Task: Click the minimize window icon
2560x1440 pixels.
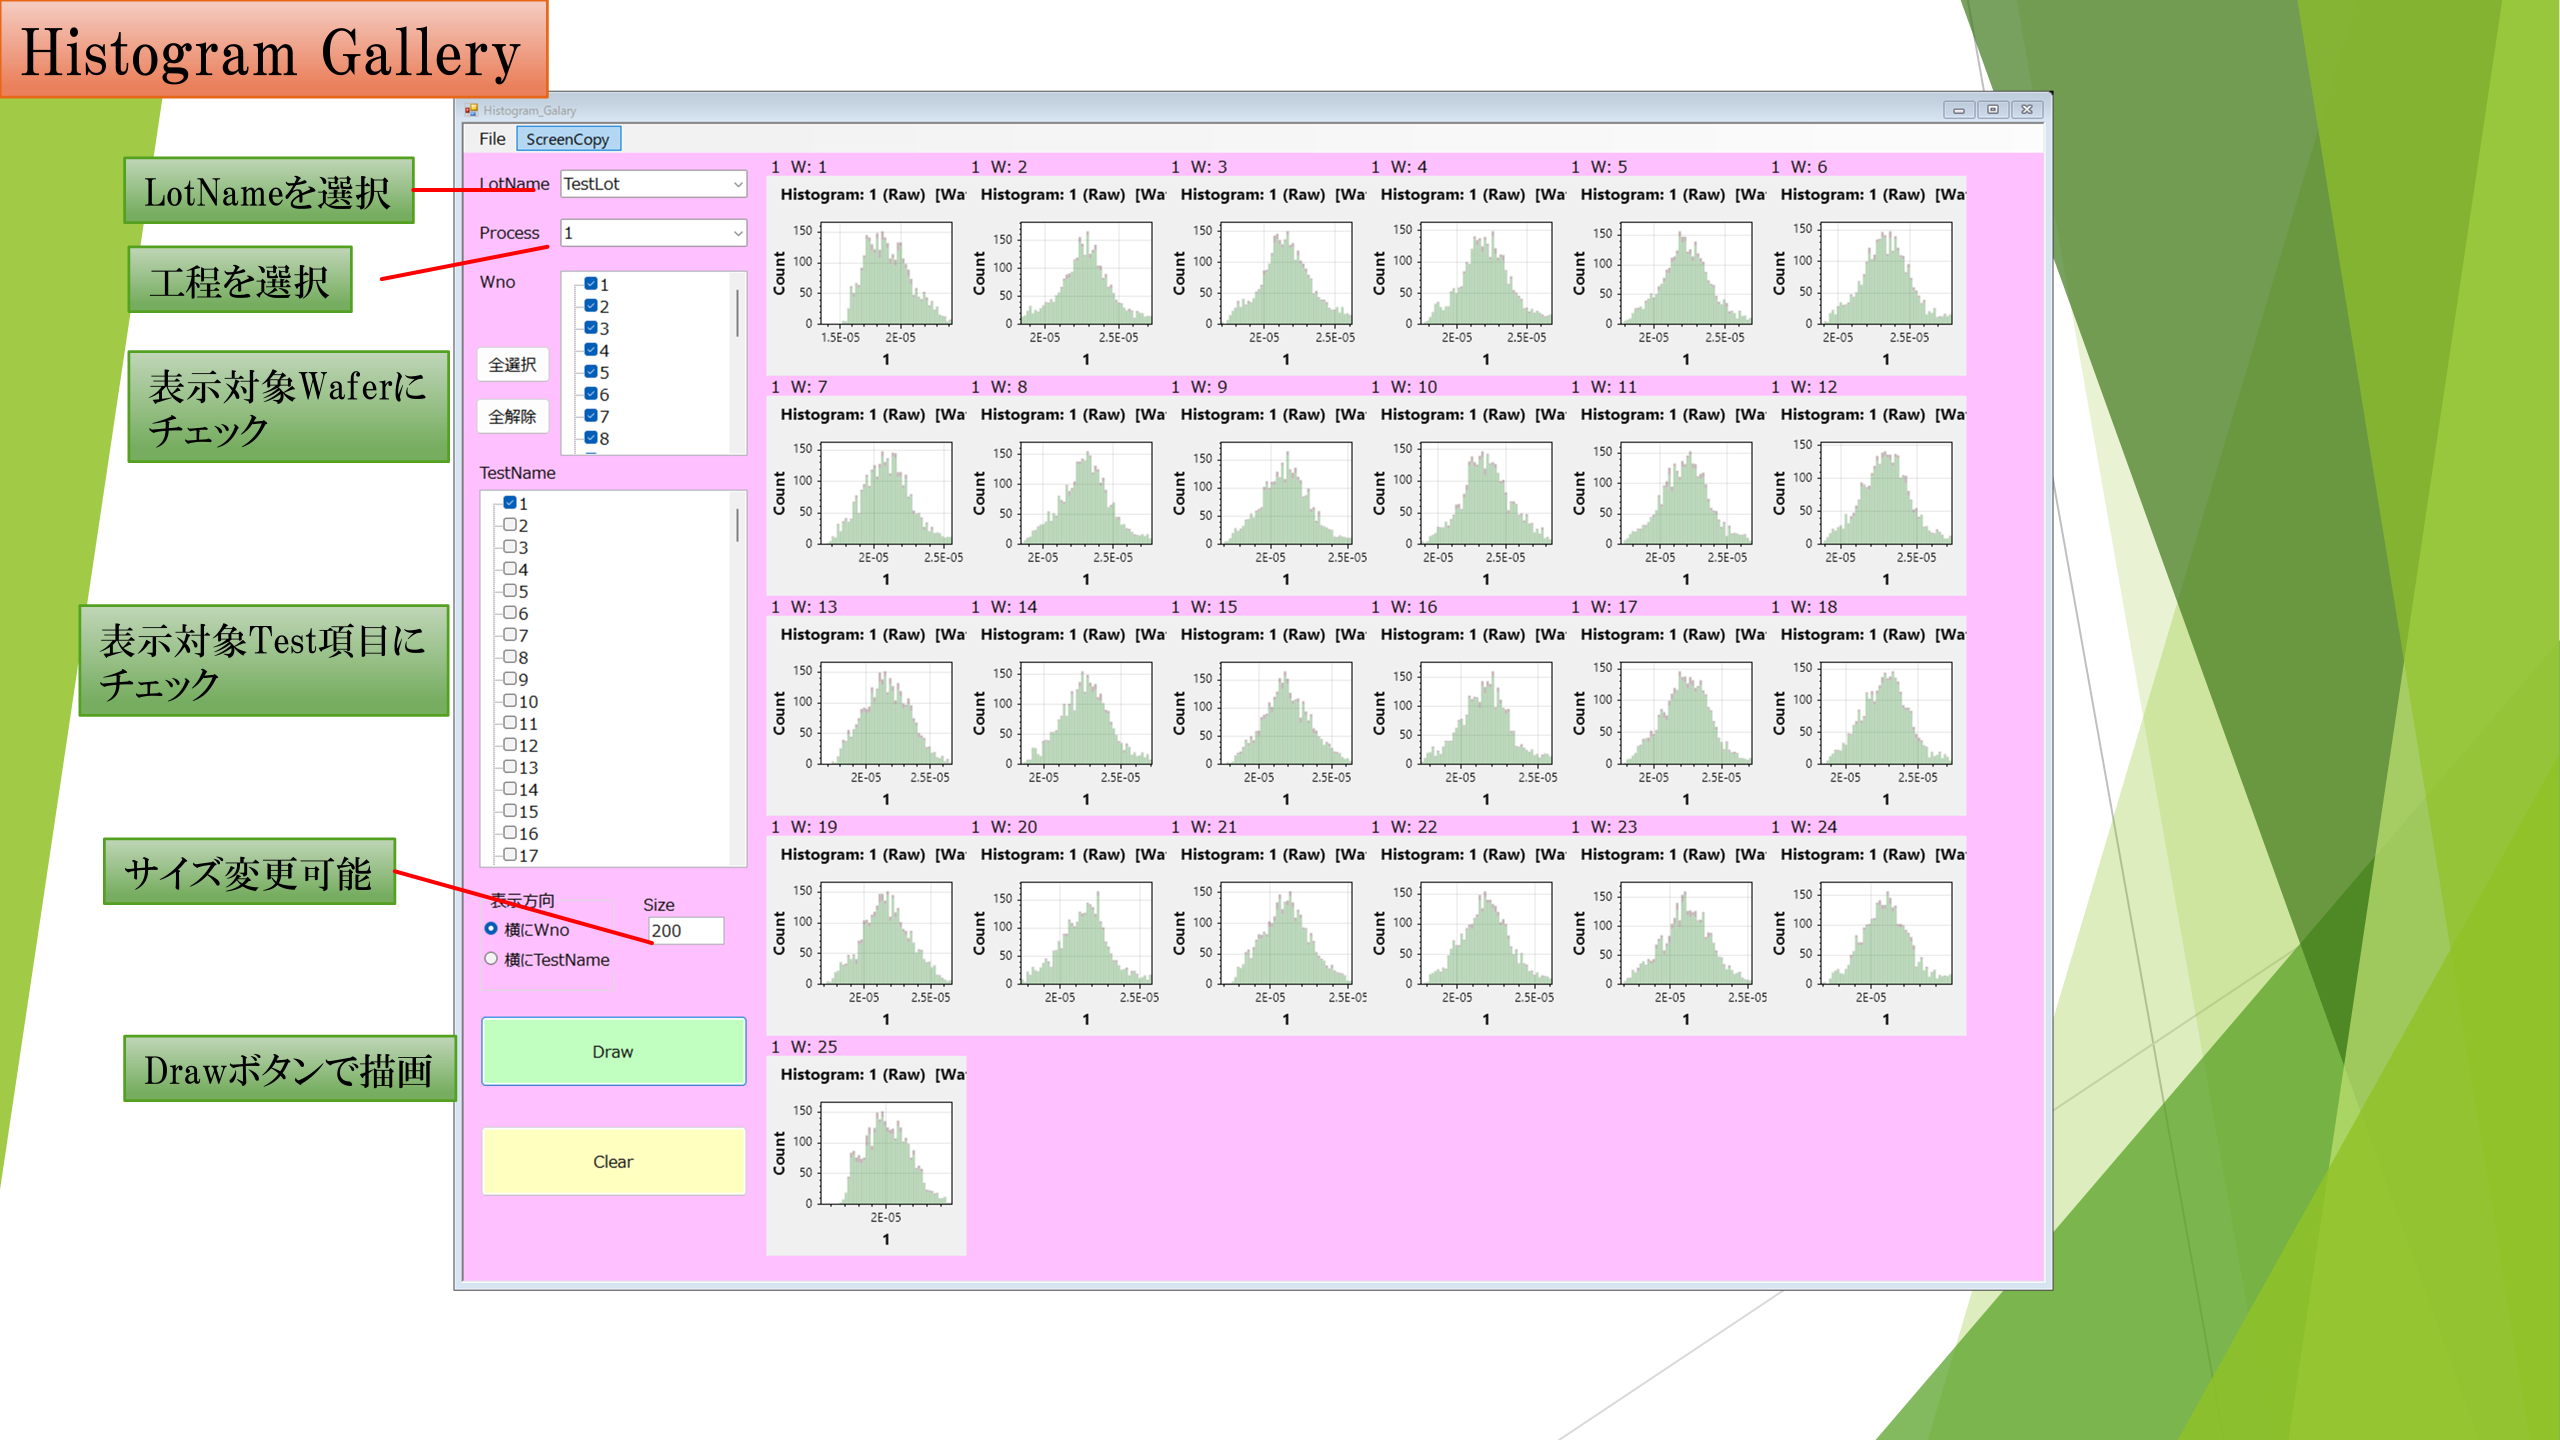Action: 1959,110
